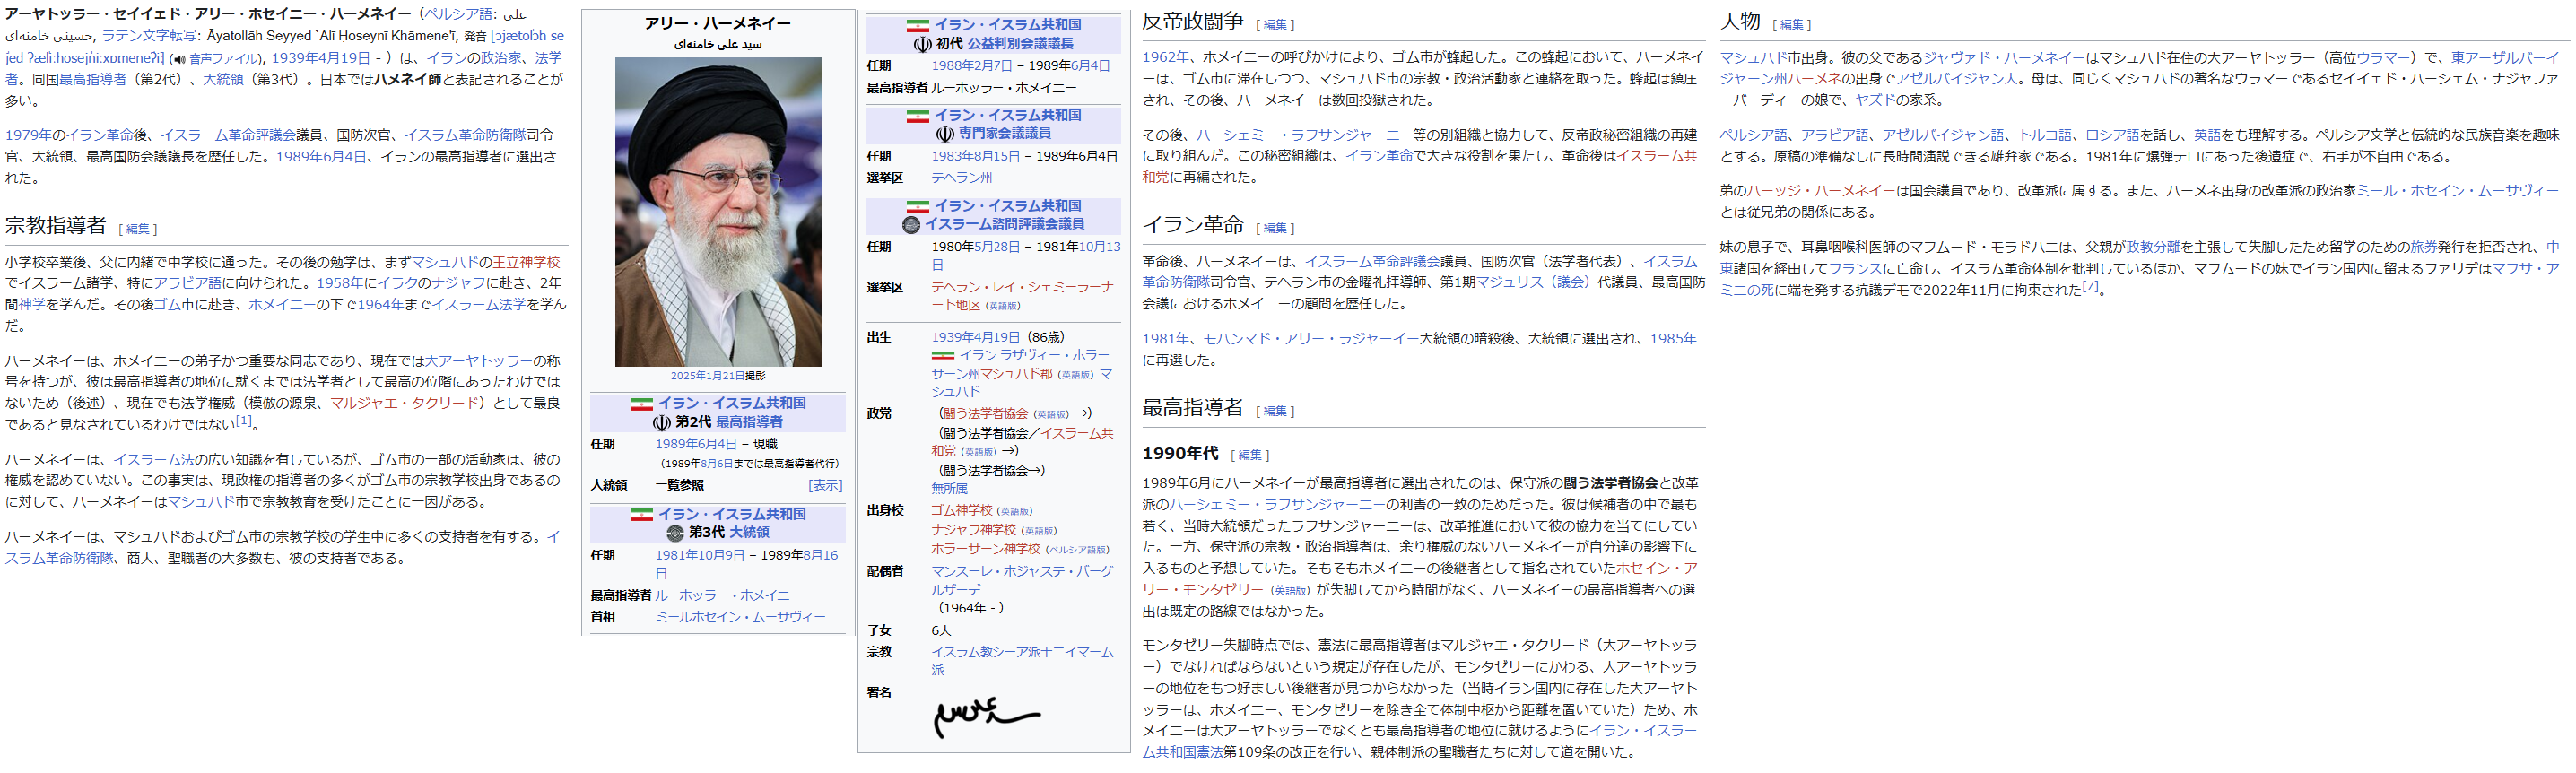Open the red ホラーサーン神学校 link
2576x773 pixels.
pos(986,550)
